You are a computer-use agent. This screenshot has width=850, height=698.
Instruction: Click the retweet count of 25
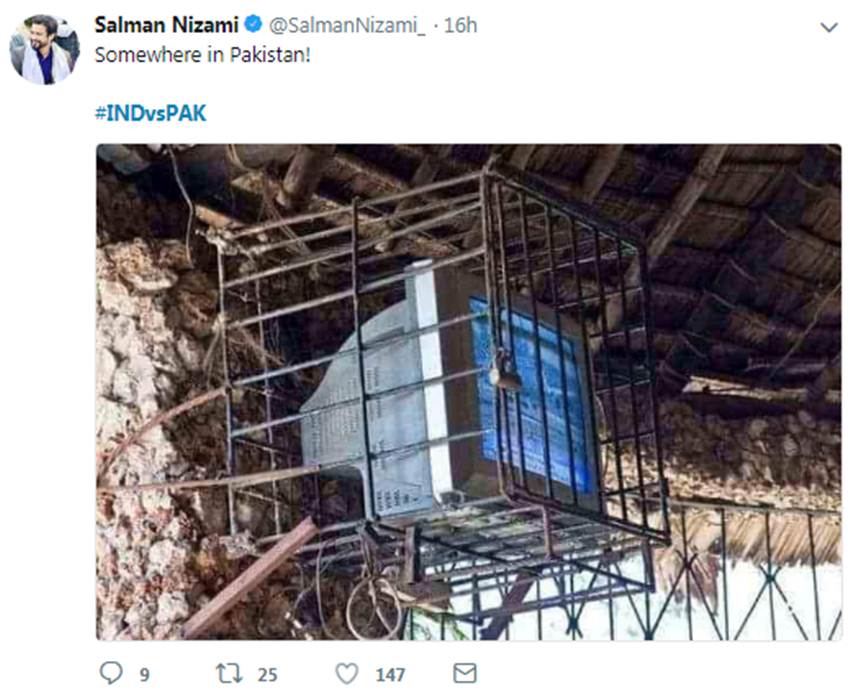pyautogui.click(x=267, y=674)
